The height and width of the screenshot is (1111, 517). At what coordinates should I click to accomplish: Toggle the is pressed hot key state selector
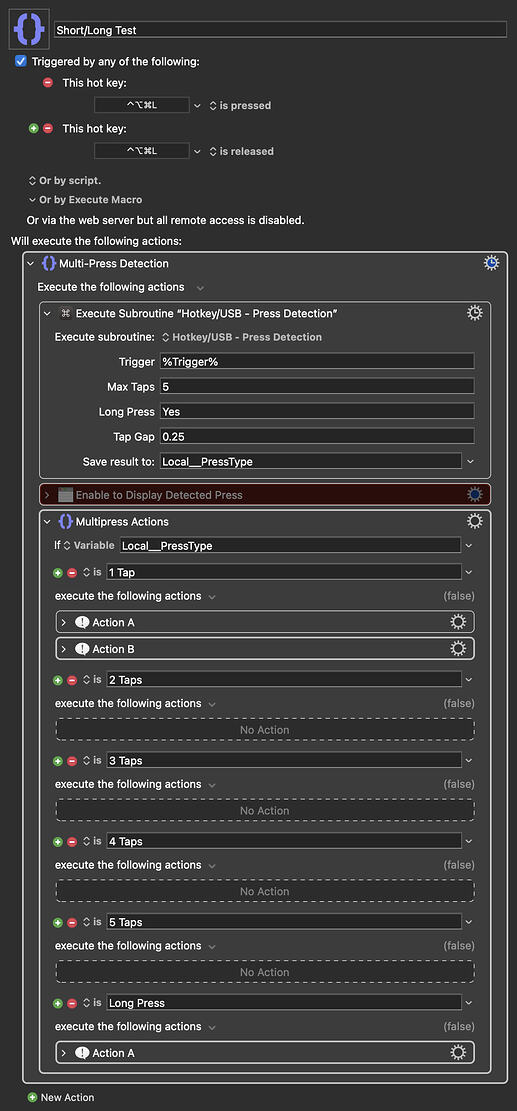(240, 106)
